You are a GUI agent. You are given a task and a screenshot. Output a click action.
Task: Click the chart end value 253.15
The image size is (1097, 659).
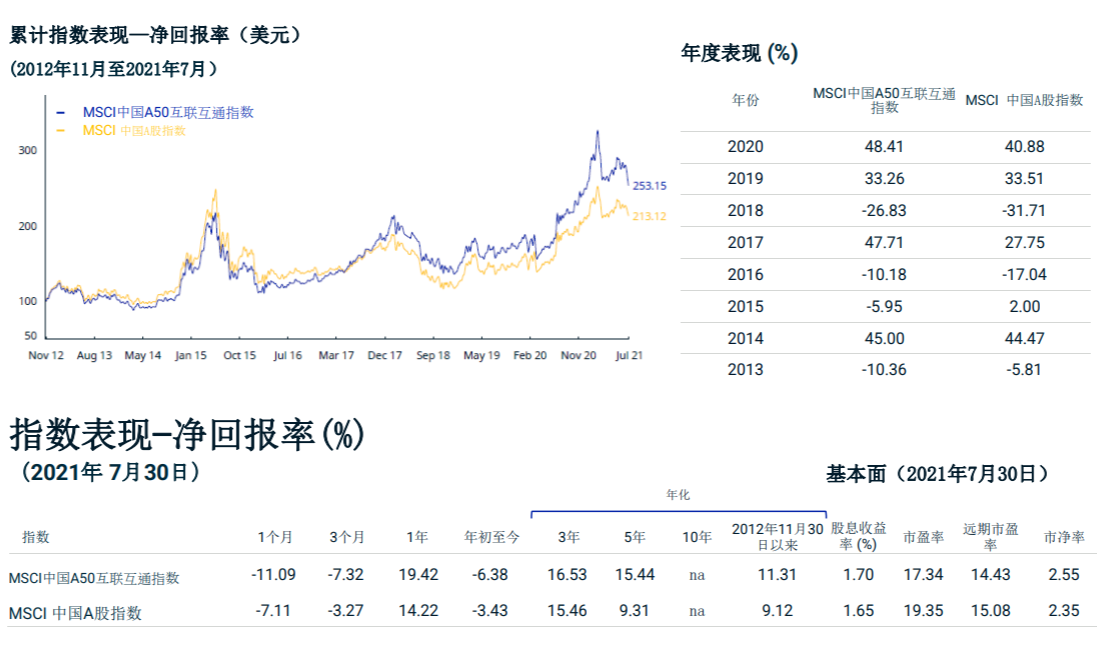click(x=649, y=186)
